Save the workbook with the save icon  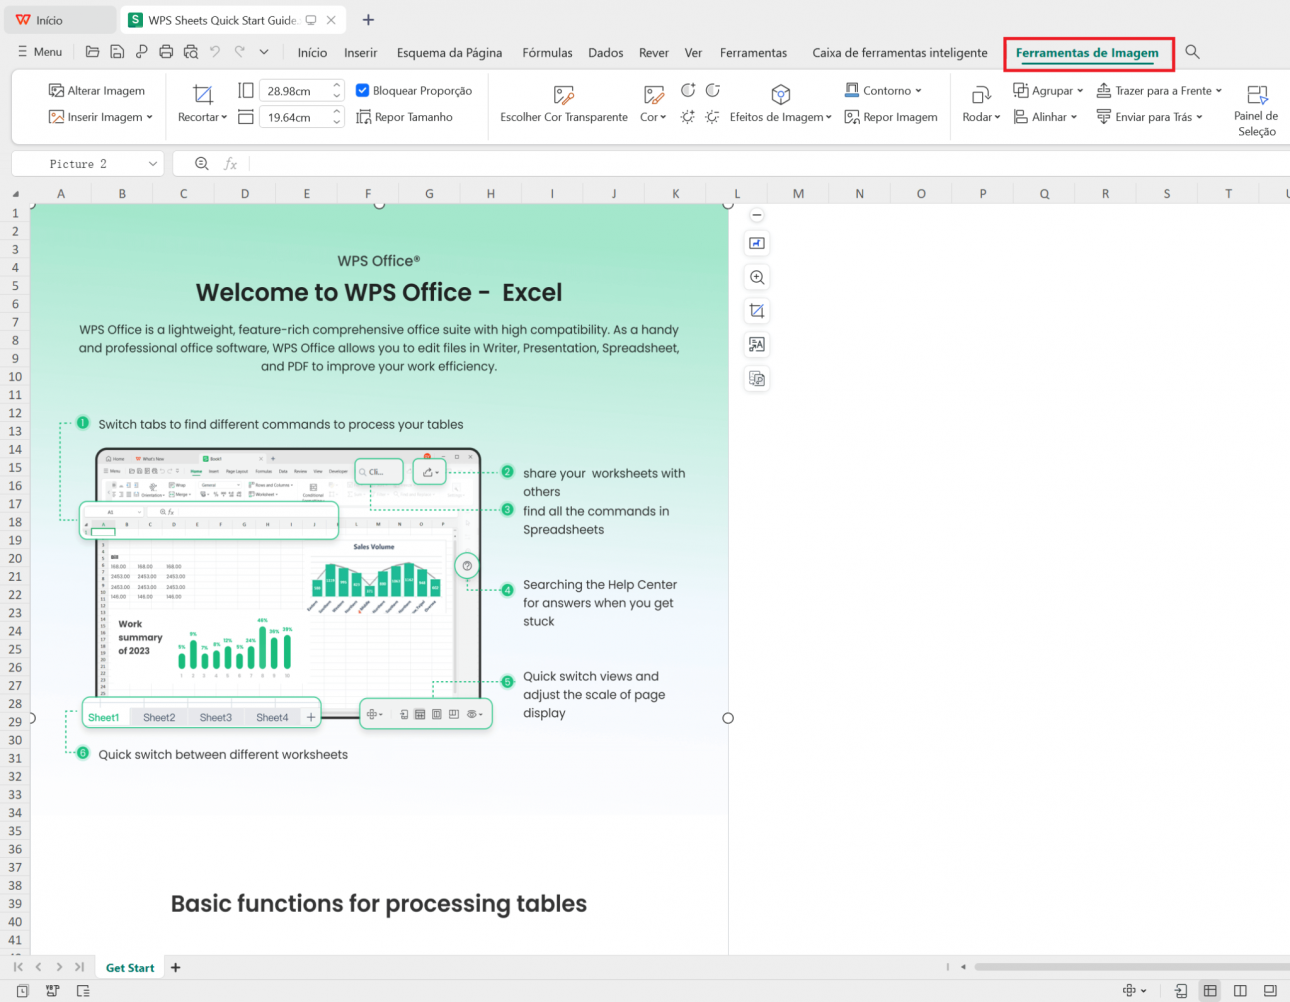[x=117, y=52]
